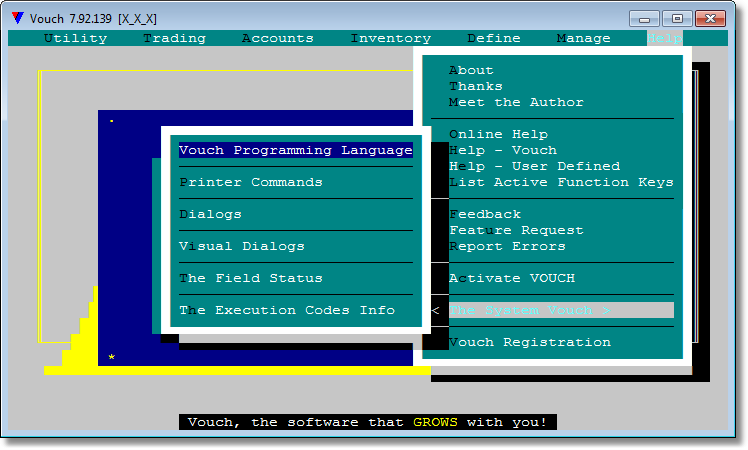This screenshot has width=748, height=450.
Task: Select the Dialogs submenu item
Action: point(210,214)
